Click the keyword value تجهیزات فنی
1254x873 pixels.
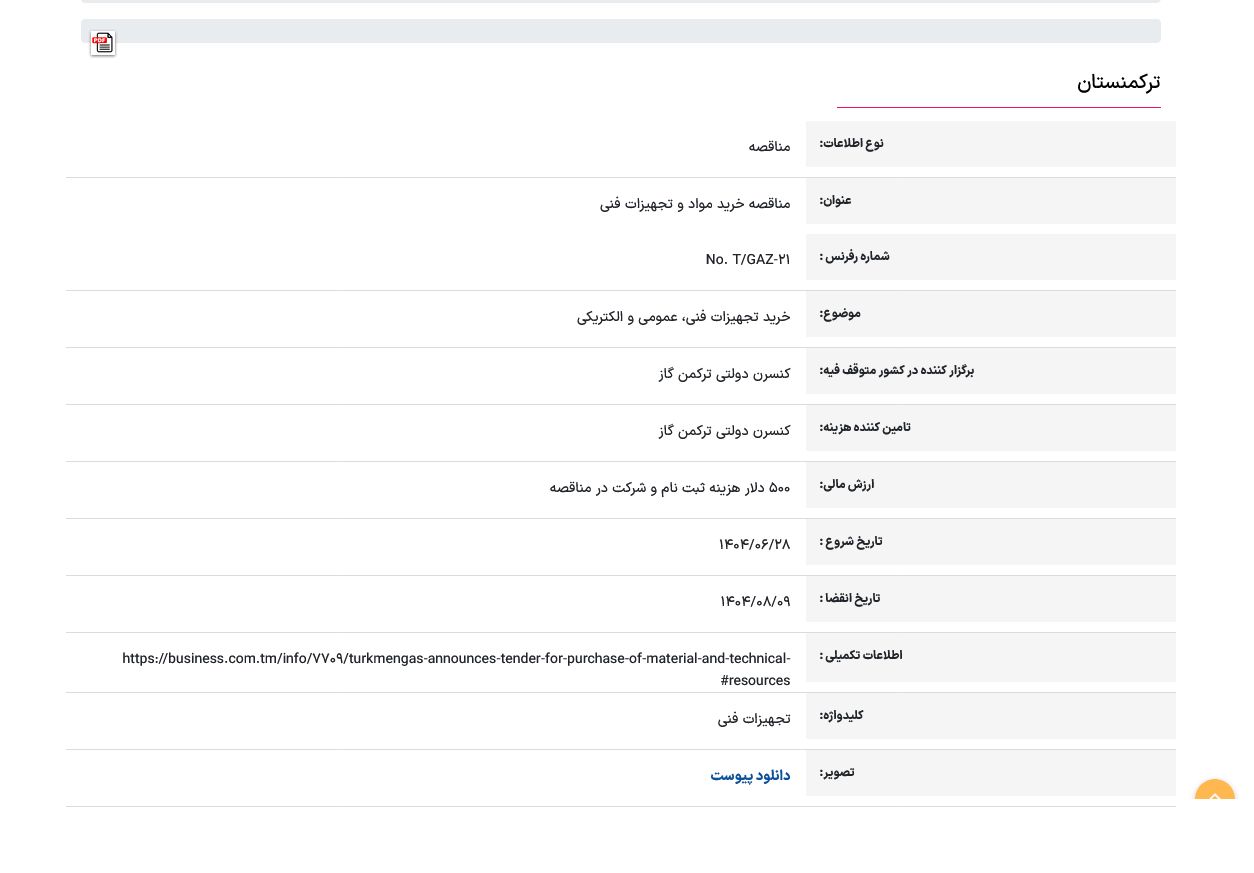tap(754, 719)
